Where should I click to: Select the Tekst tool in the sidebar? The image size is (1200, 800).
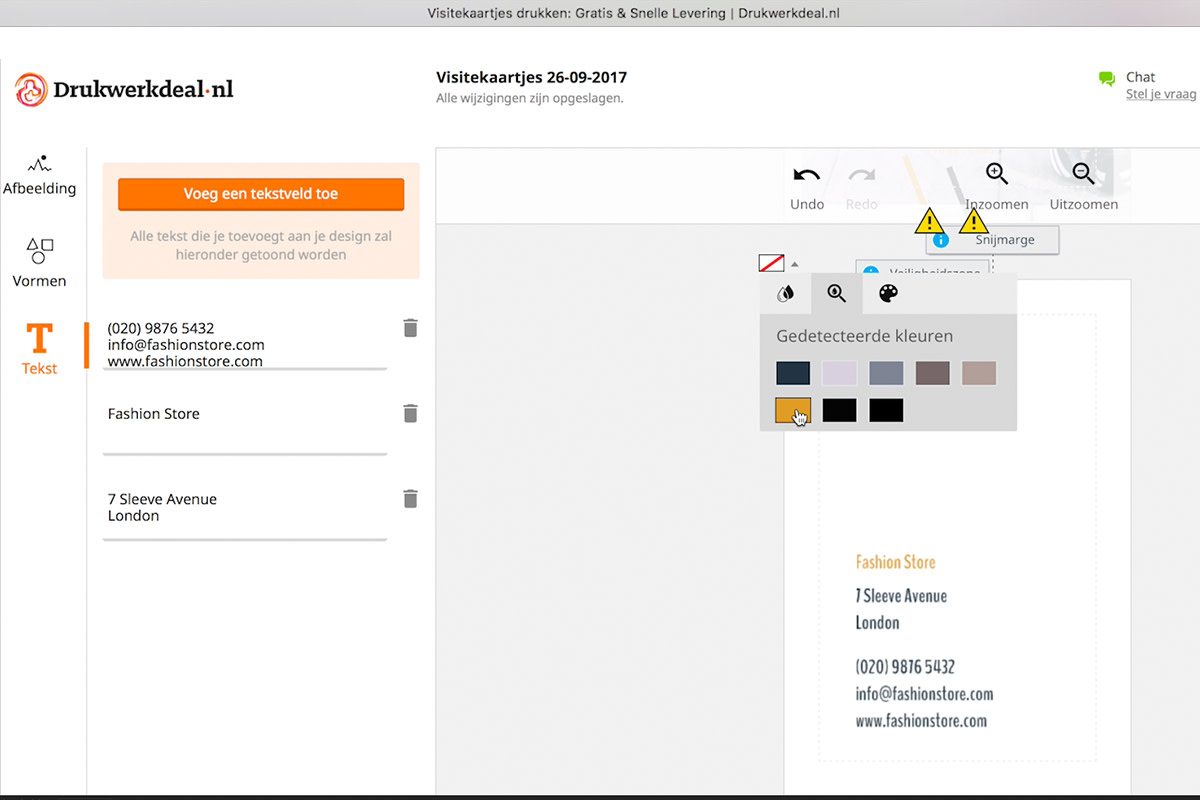39,350
